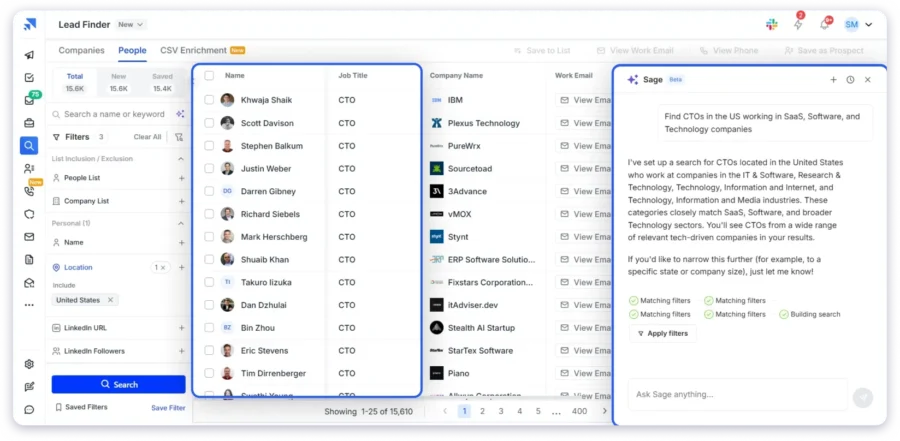This screenshot has height=441, width=900.
Task: Select the New 15.6K counter tab
Action: 119,83
